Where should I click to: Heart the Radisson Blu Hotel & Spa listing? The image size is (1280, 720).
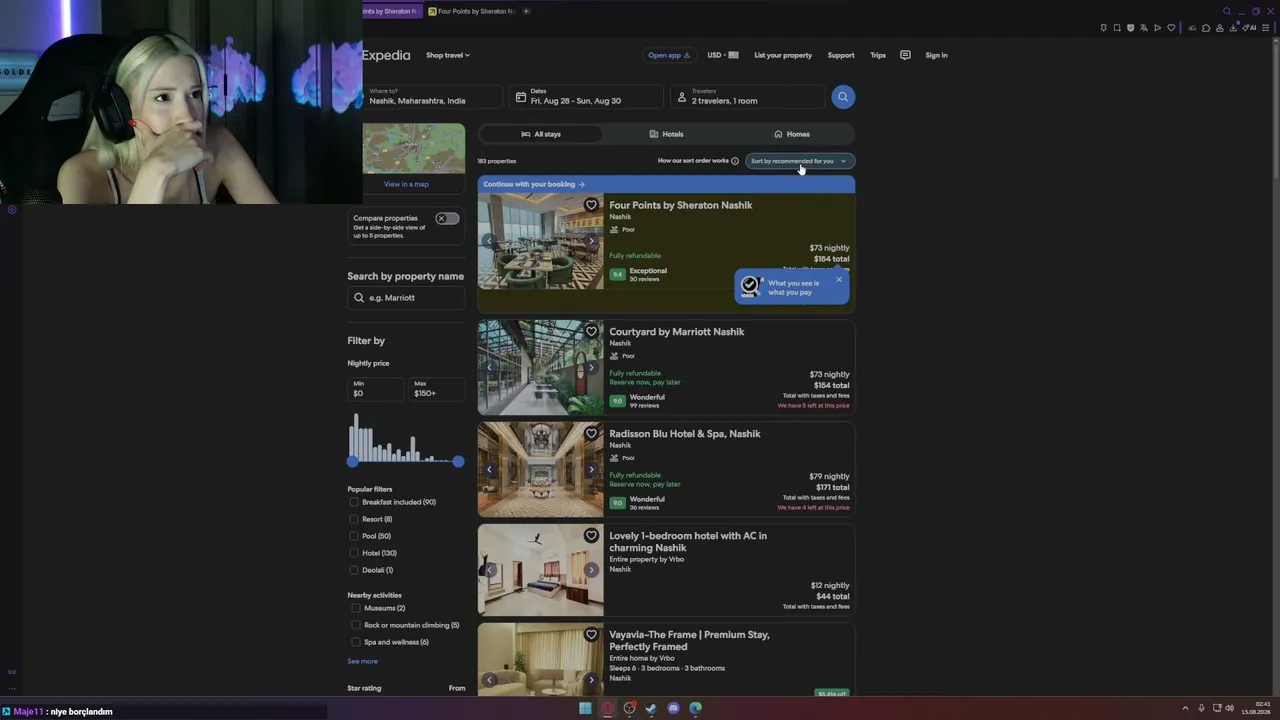[591, 434]
